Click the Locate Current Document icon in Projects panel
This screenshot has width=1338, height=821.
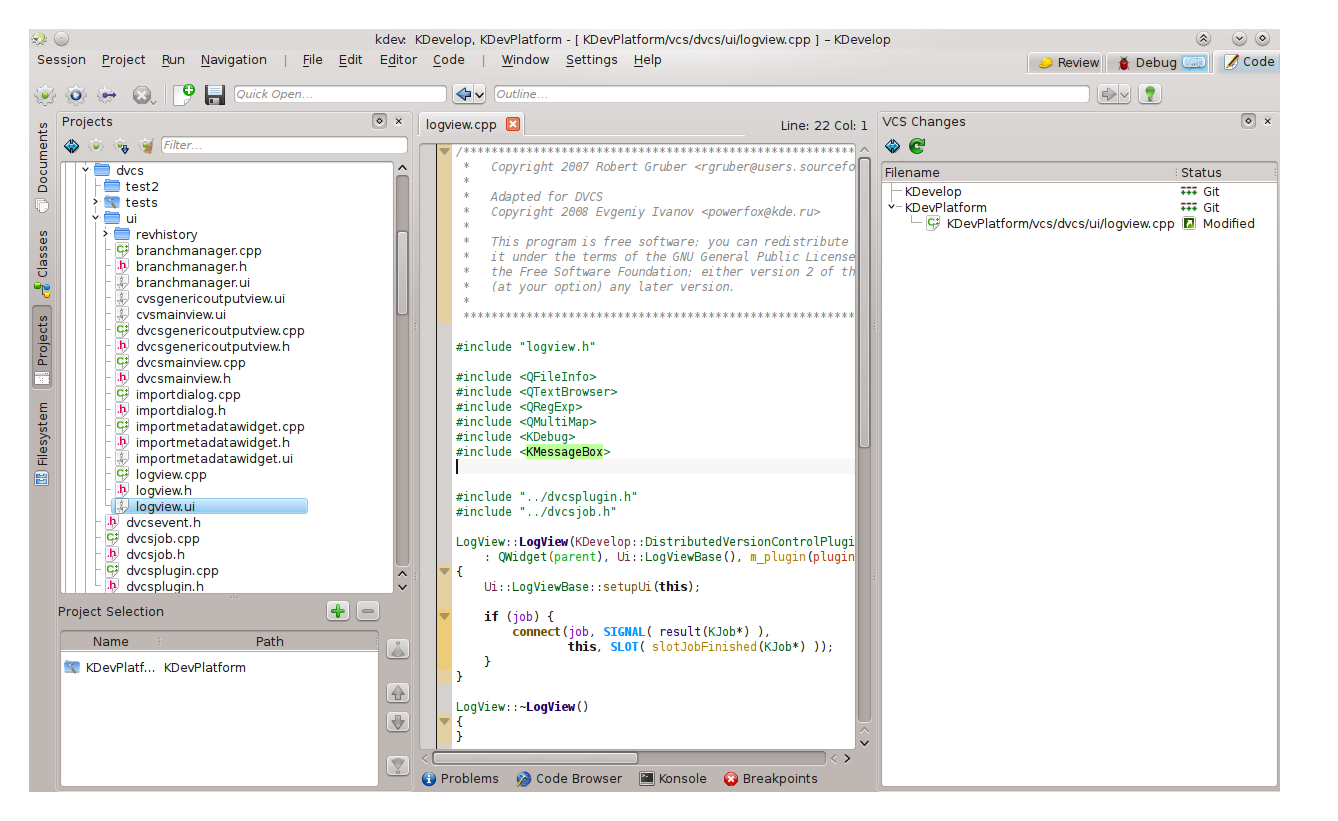click(71, 146)
